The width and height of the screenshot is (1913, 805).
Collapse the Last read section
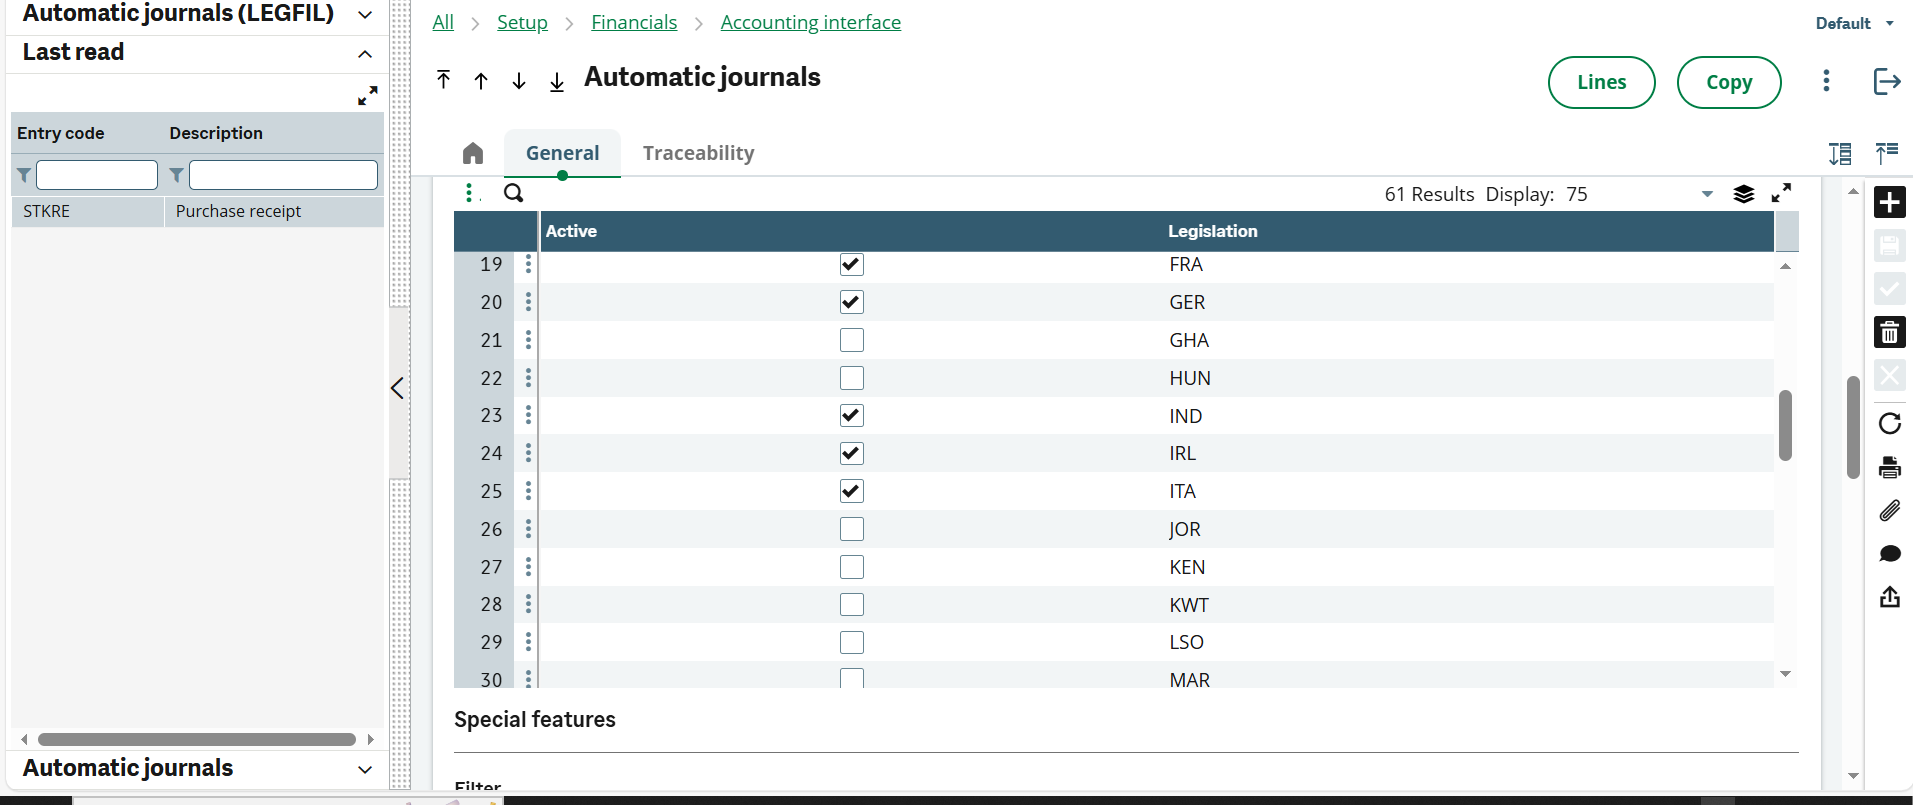coord(365,54)
